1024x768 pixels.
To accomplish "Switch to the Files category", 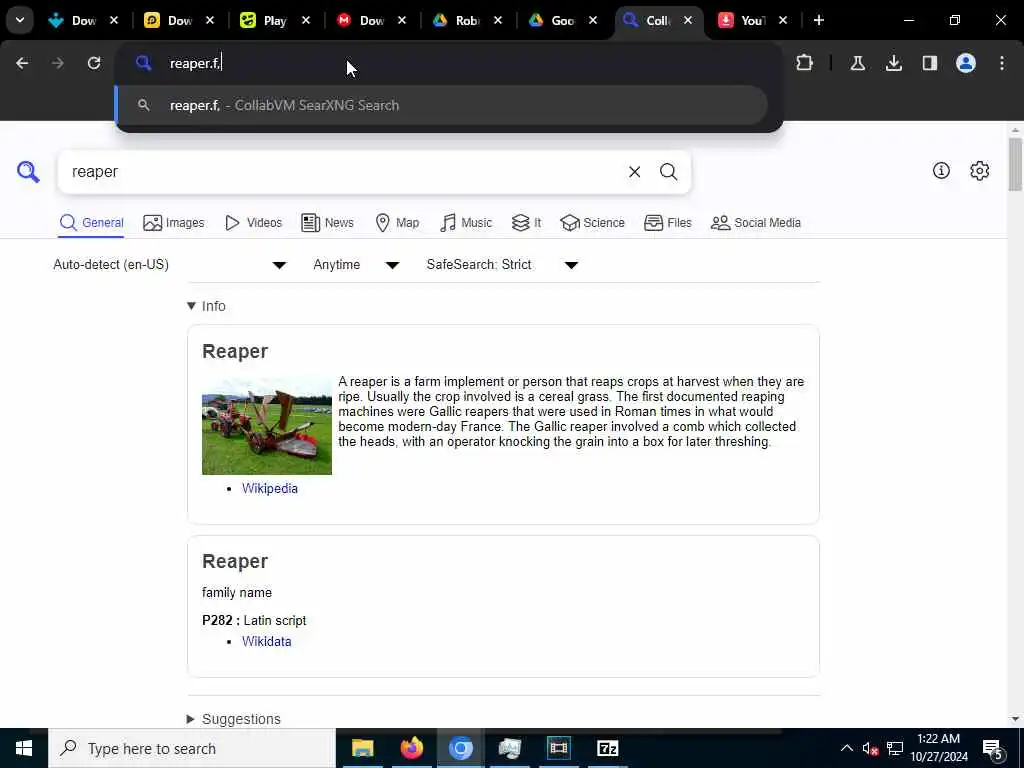I will click(x=667, y=223).
